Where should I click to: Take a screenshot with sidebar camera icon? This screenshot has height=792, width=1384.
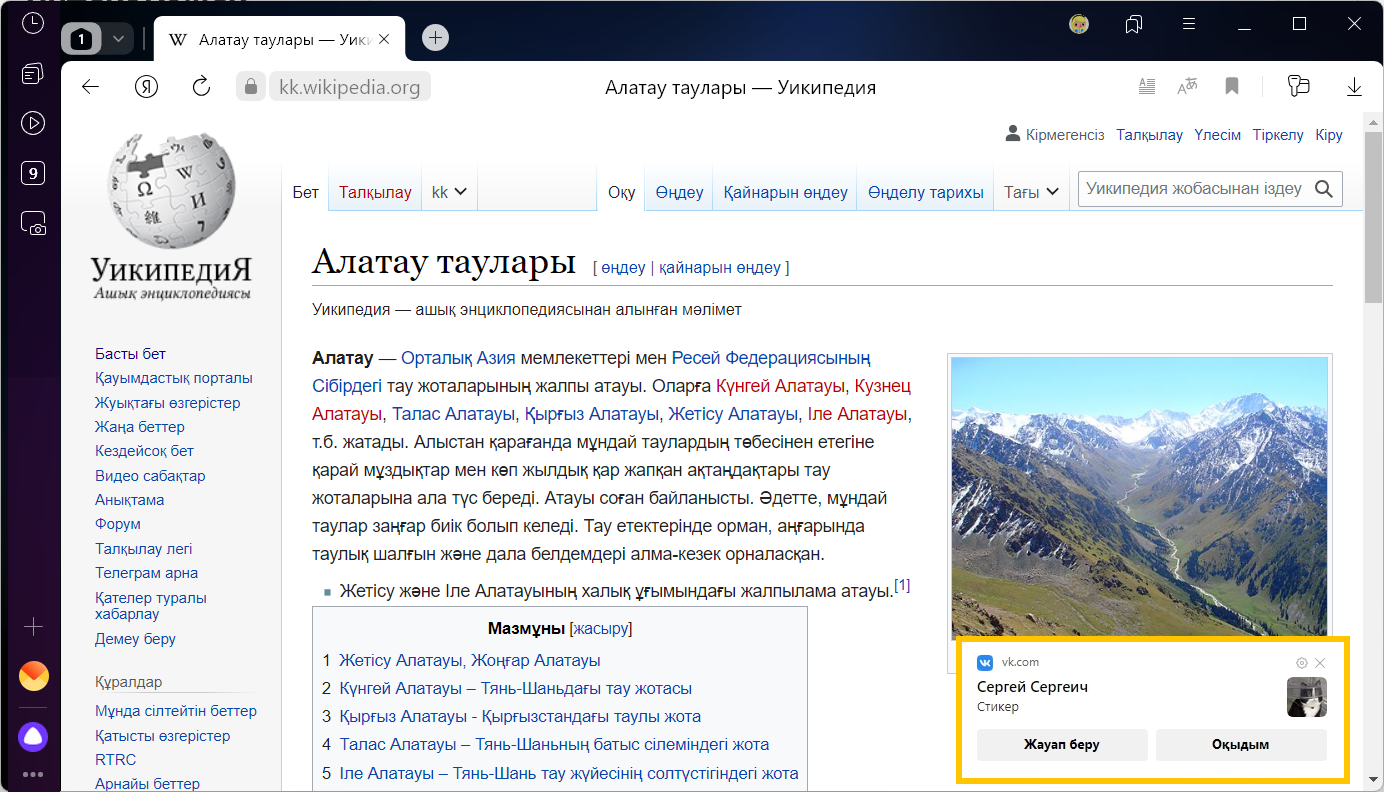tap(33, 224)
